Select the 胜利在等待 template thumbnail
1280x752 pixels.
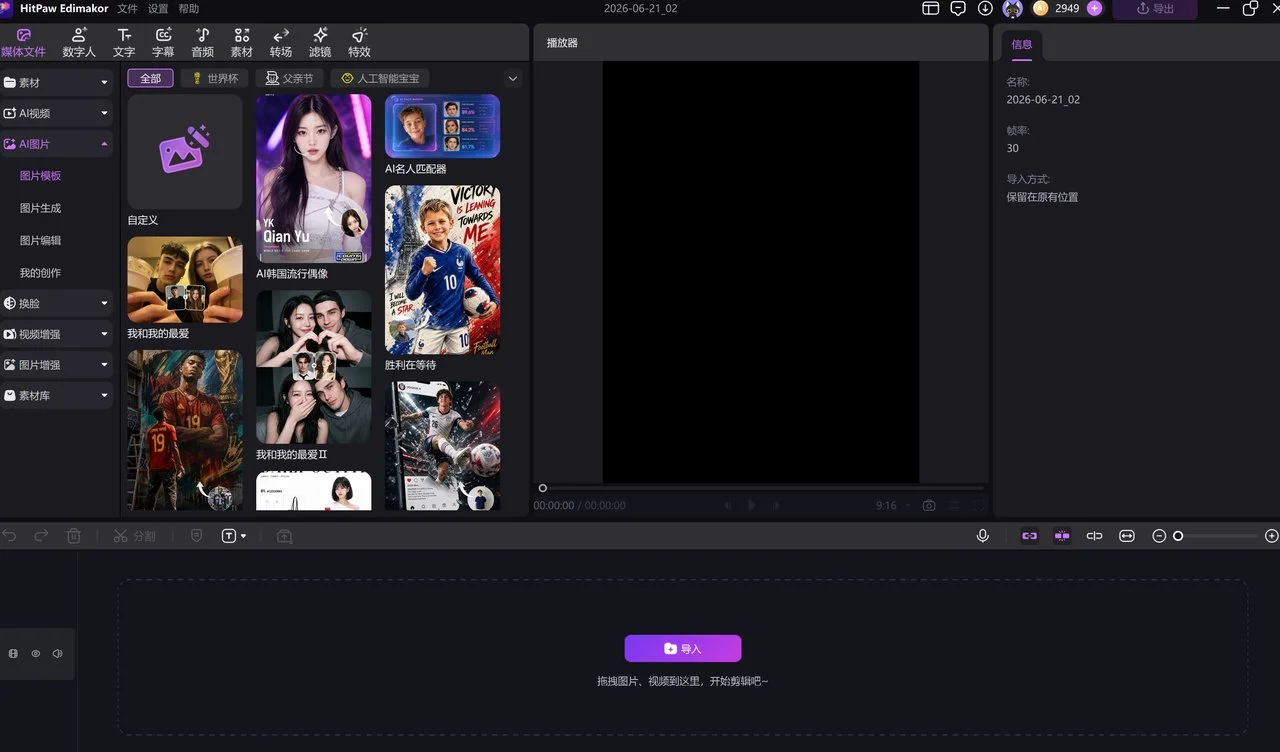[x=443, y=270]
